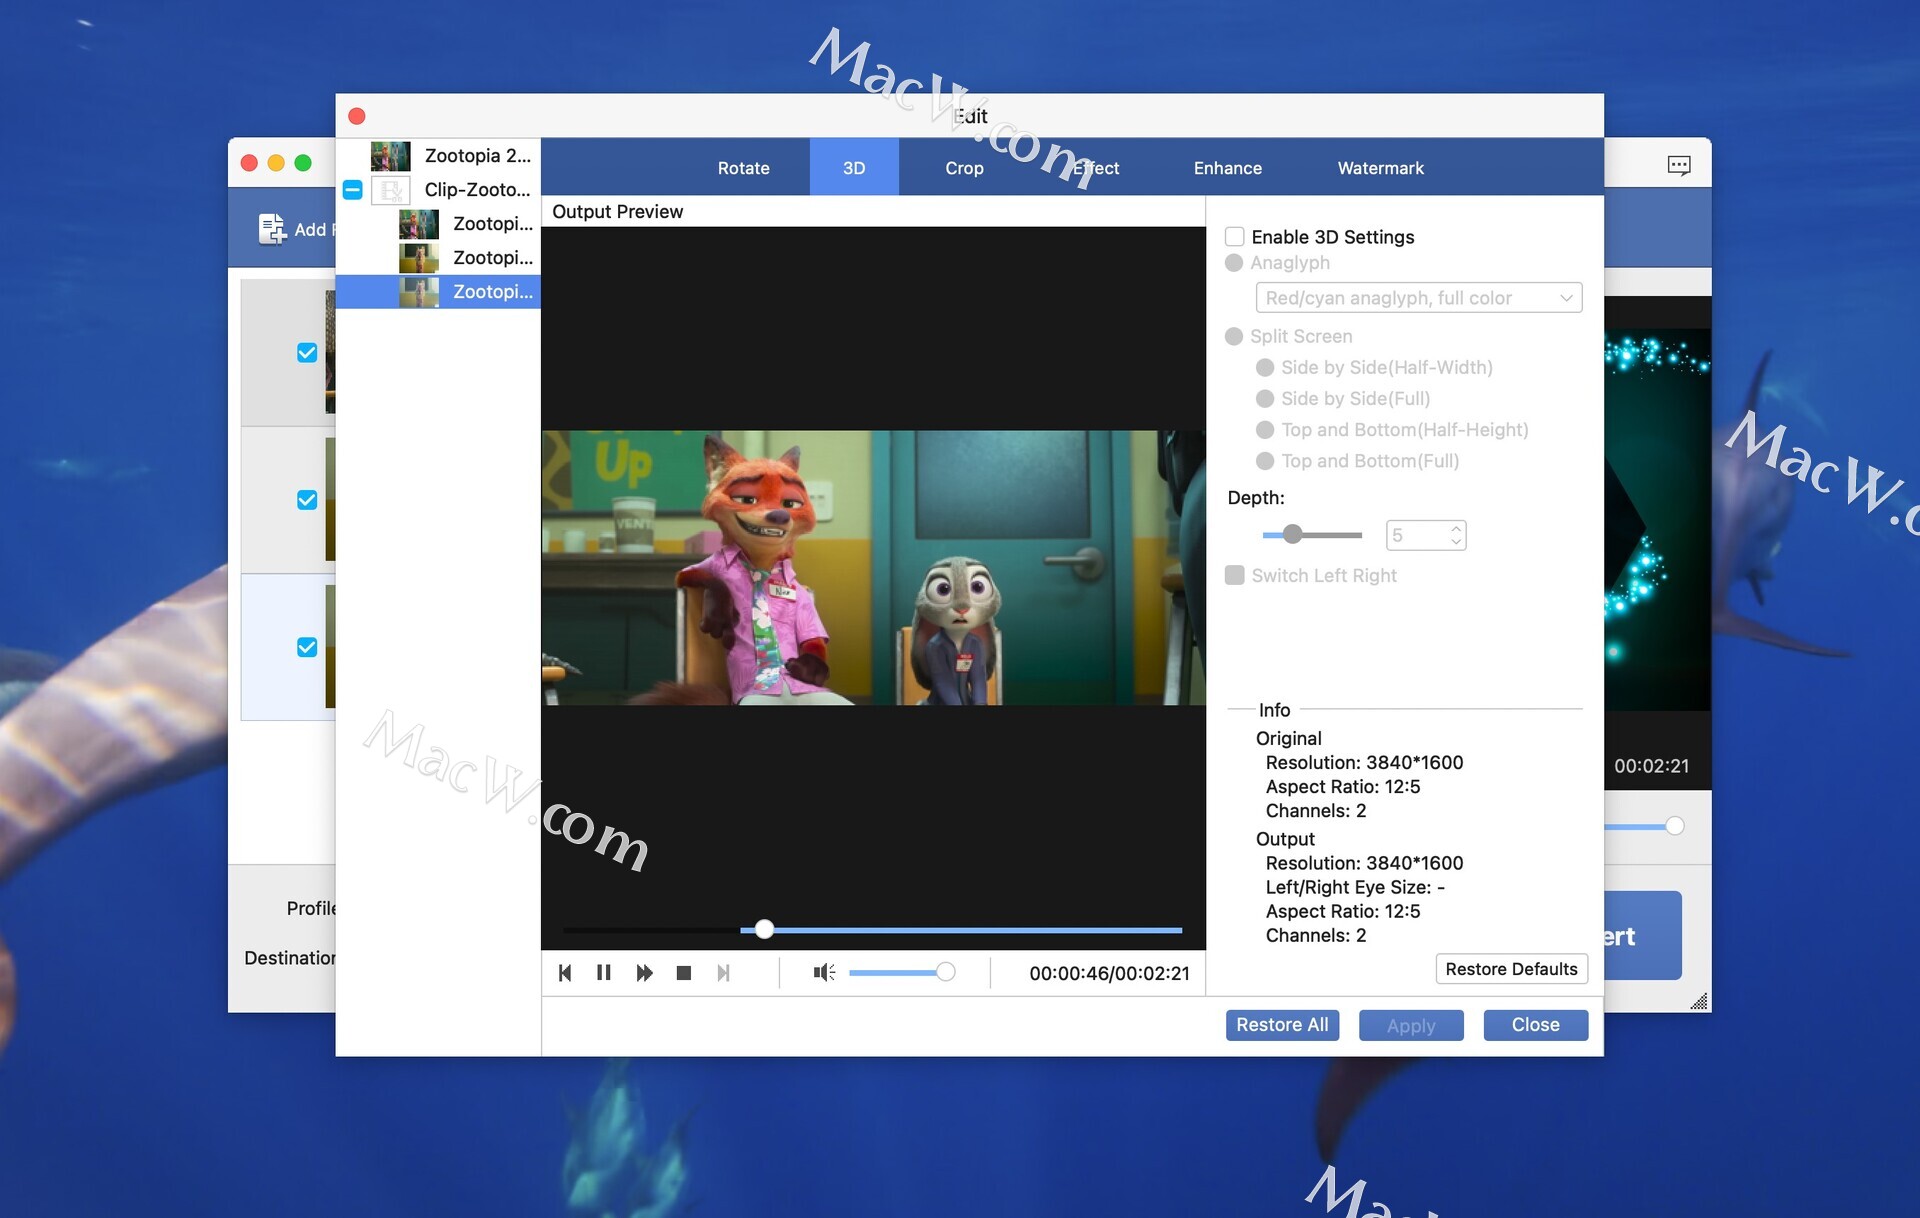Click the Clip-Zooto clip file icon
This screenshot has width=1920, height=1218.
[391, 190]
